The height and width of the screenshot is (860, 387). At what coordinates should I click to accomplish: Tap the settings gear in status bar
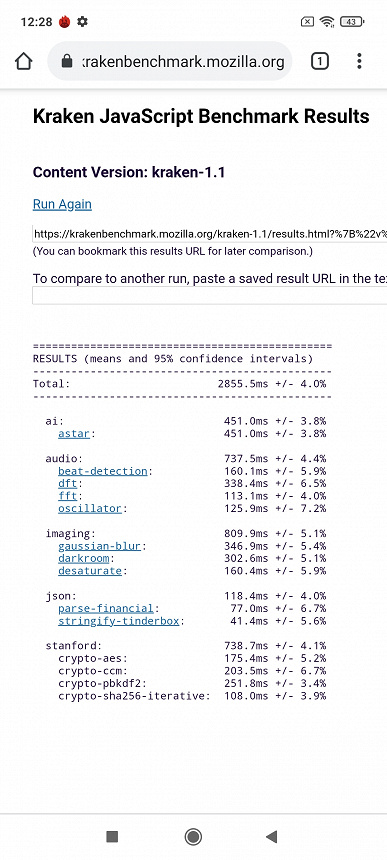83,22
